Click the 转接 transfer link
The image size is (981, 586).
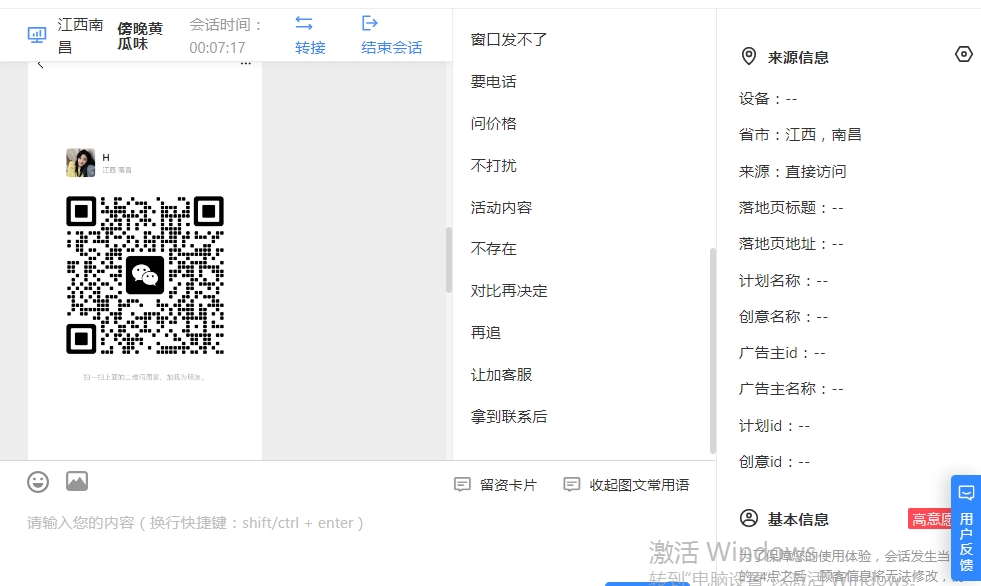[310, 48]
